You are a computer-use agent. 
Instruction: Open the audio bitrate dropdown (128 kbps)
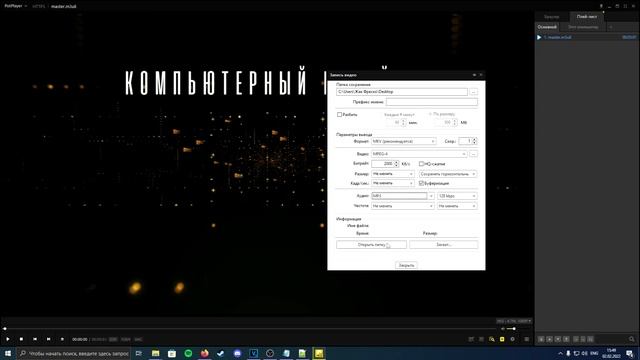pyautogui.click(x=457, y=196)
